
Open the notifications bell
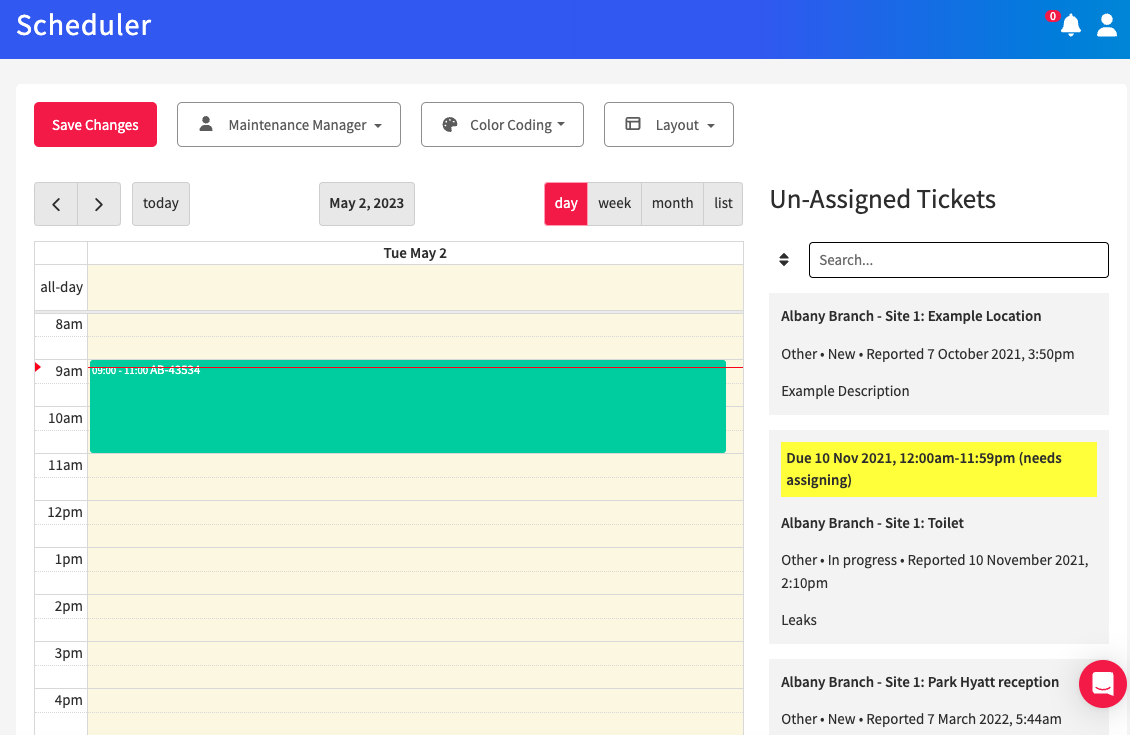point(1070,26)
